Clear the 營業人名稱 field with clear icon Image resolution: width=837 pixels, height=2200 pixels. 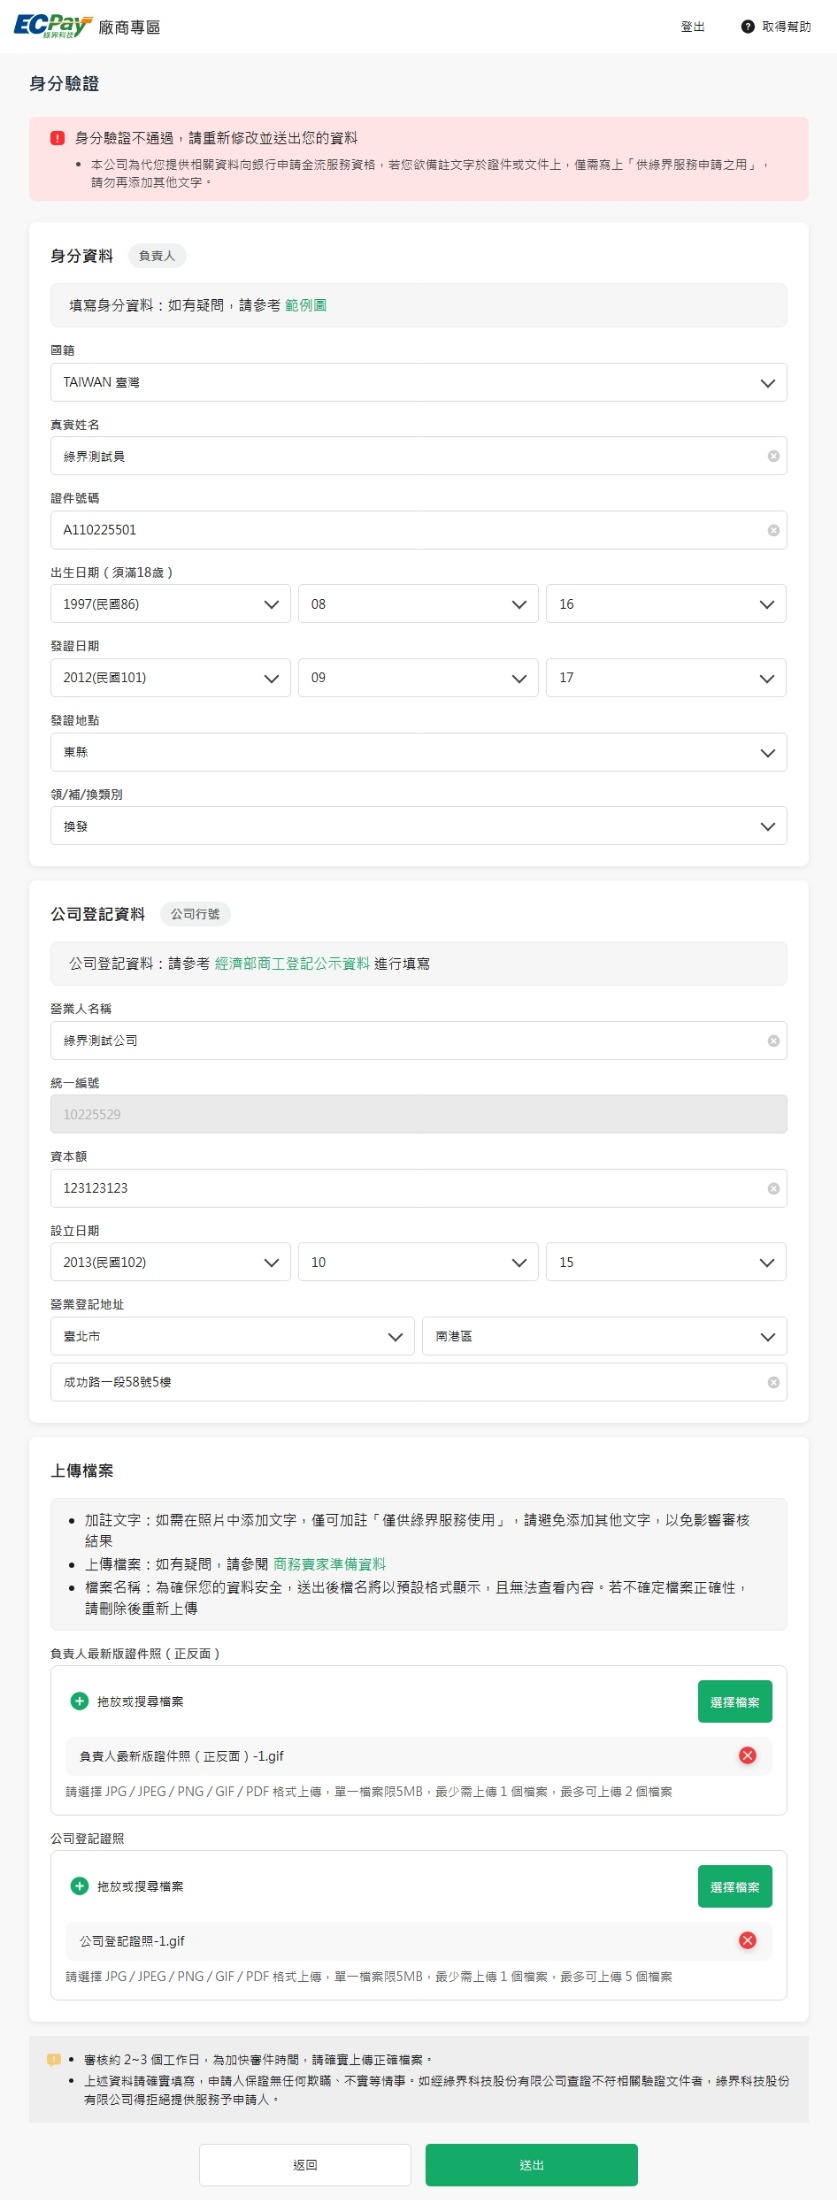[773, 1041]
